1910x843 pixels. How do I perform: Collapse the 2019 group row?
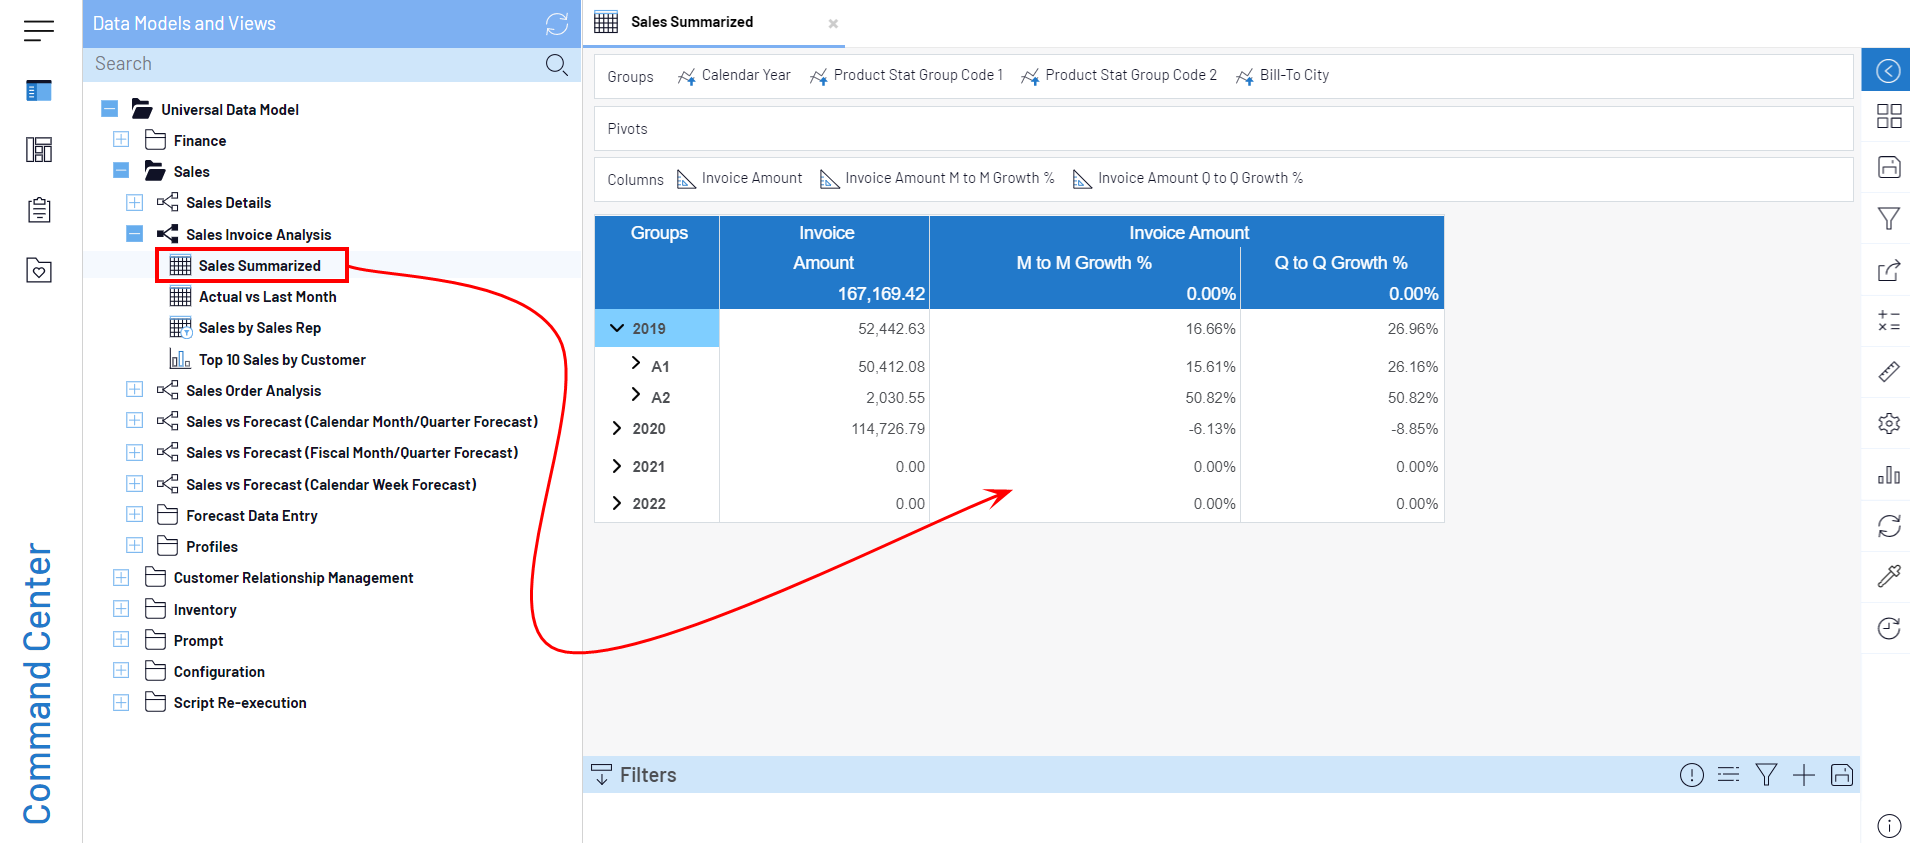click(x=617, y=328)
